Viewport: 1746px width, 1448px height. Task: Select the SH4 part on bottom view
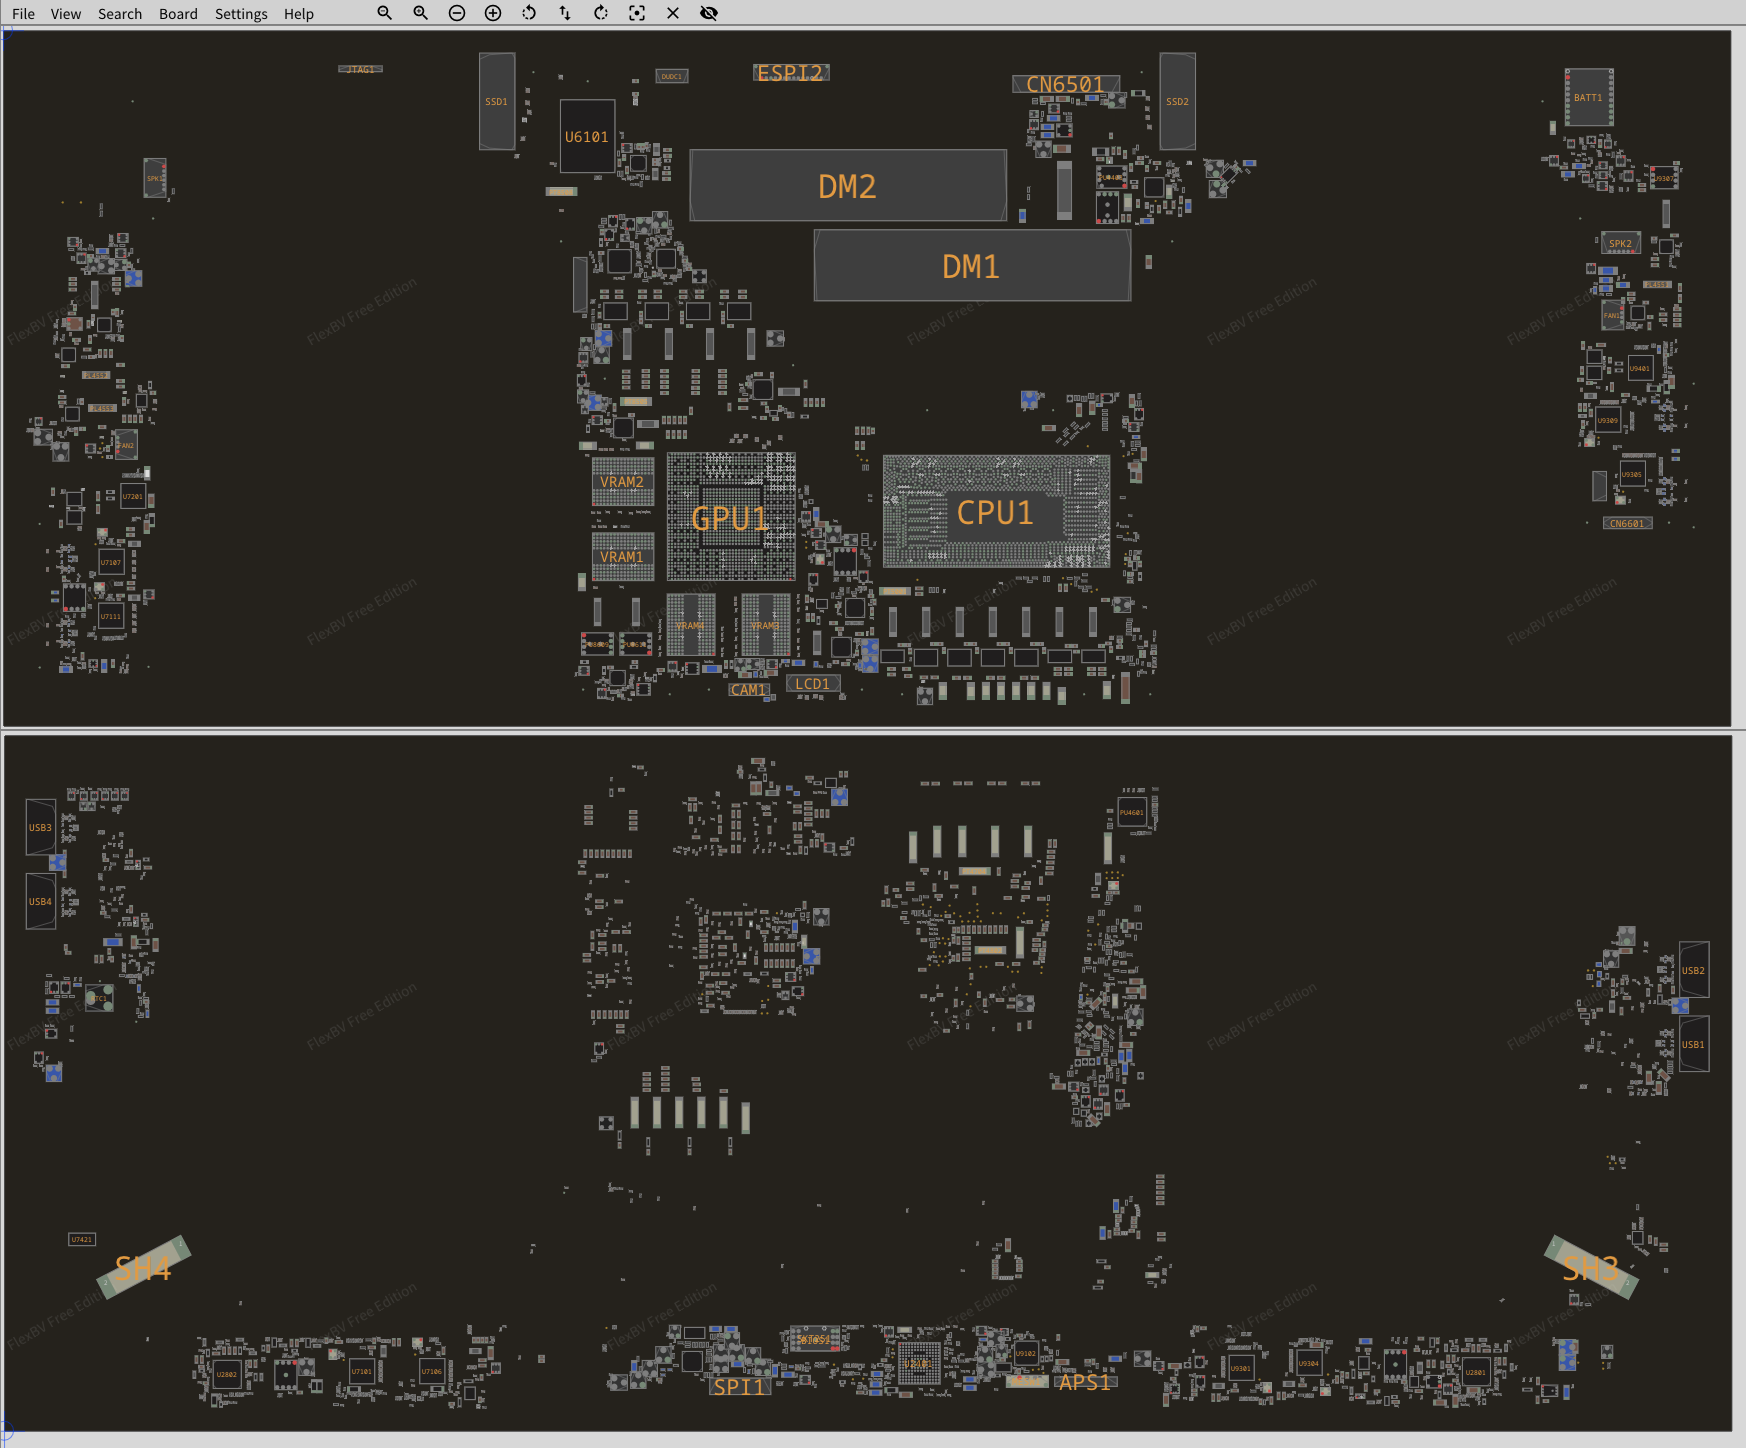(x=143, y=1268)
